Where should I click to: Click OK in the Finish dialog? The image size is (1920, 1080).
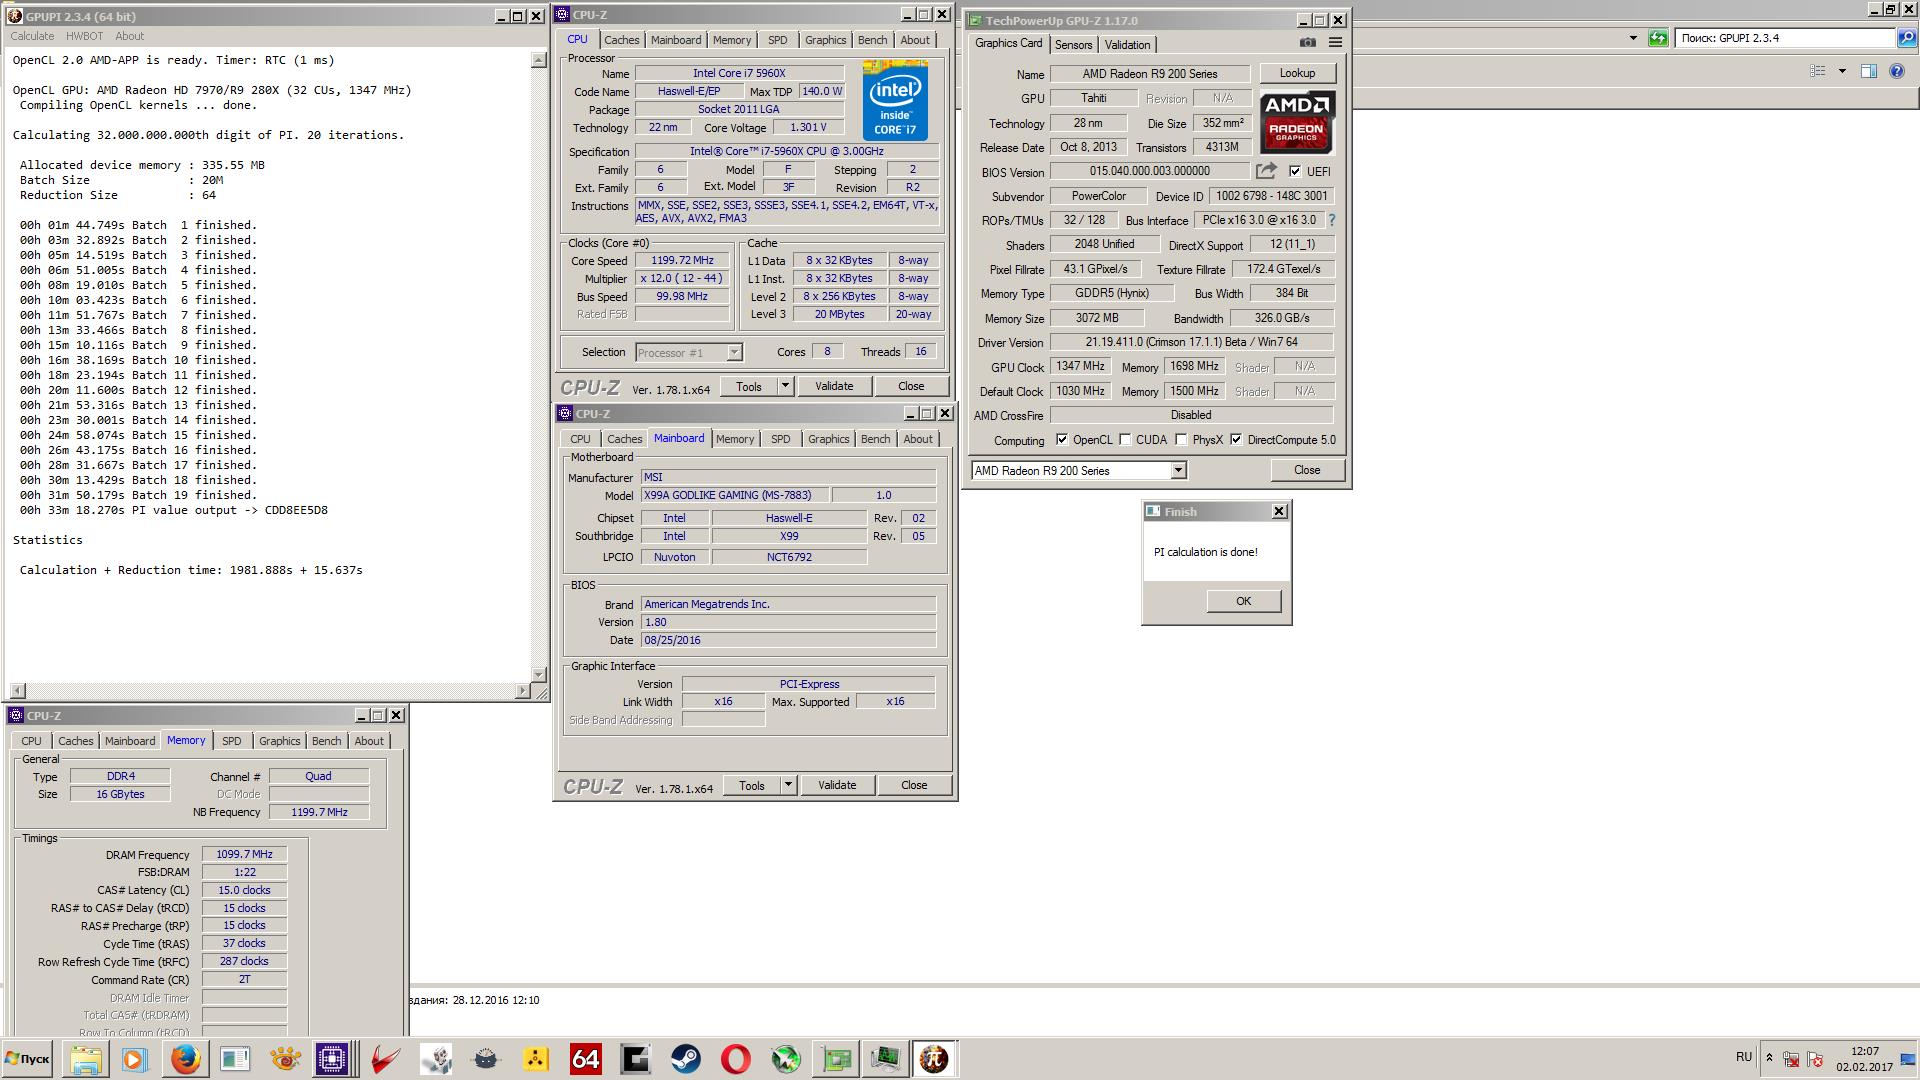point(1243,601)
